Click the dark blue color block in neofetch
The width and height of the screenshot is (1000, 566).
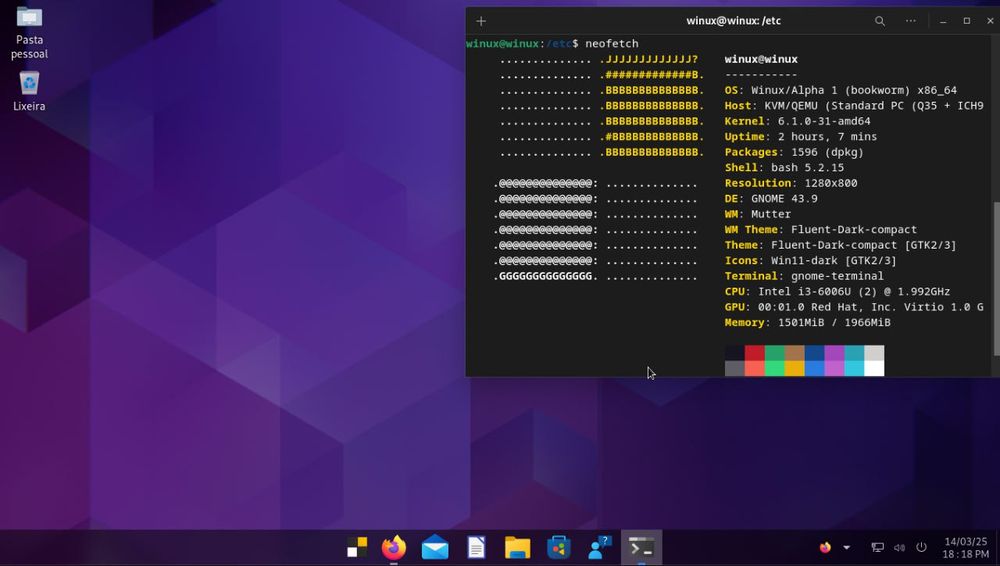pyautogui.click(x=814, y=353)
